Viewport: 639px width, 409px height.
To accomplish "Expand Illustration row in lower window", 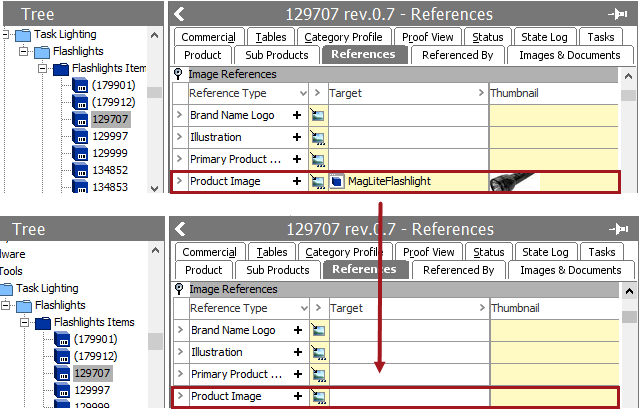I will [x=180, y=352].
